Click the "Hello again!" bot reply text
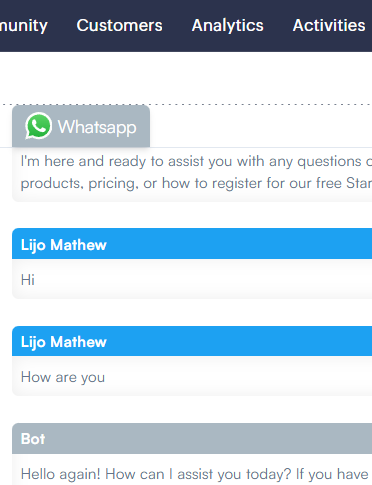 coord(196,474)
